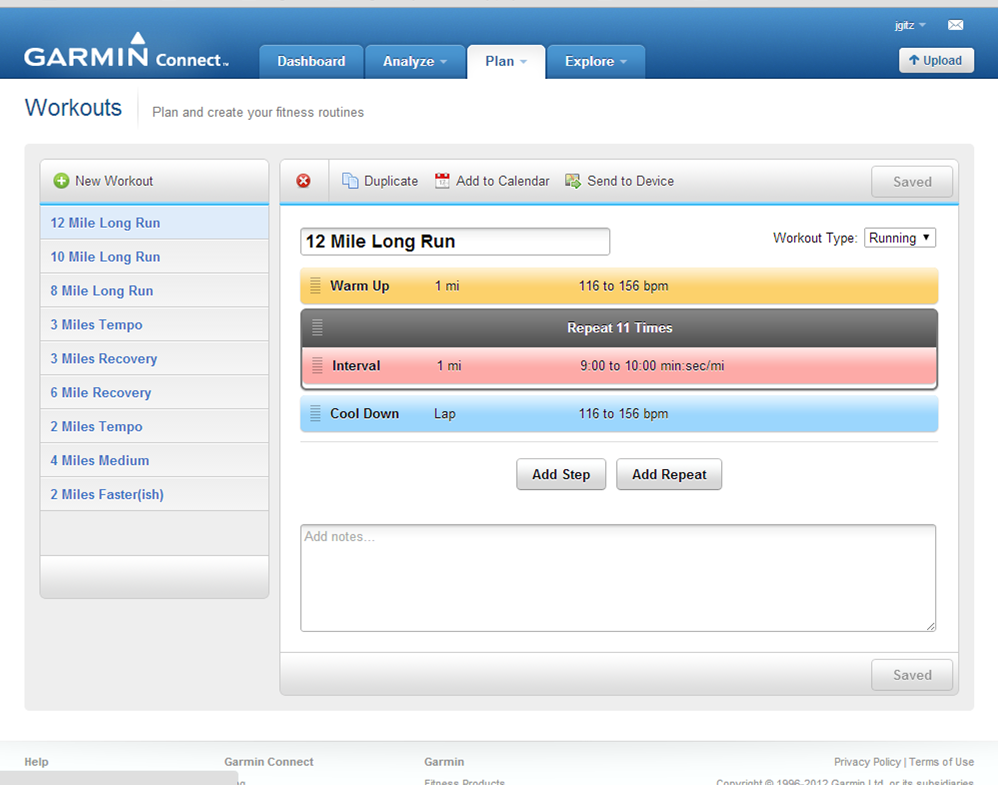Screen dimensions: 998x785
Task: Select the Plan tab
Action: (506, 61)
